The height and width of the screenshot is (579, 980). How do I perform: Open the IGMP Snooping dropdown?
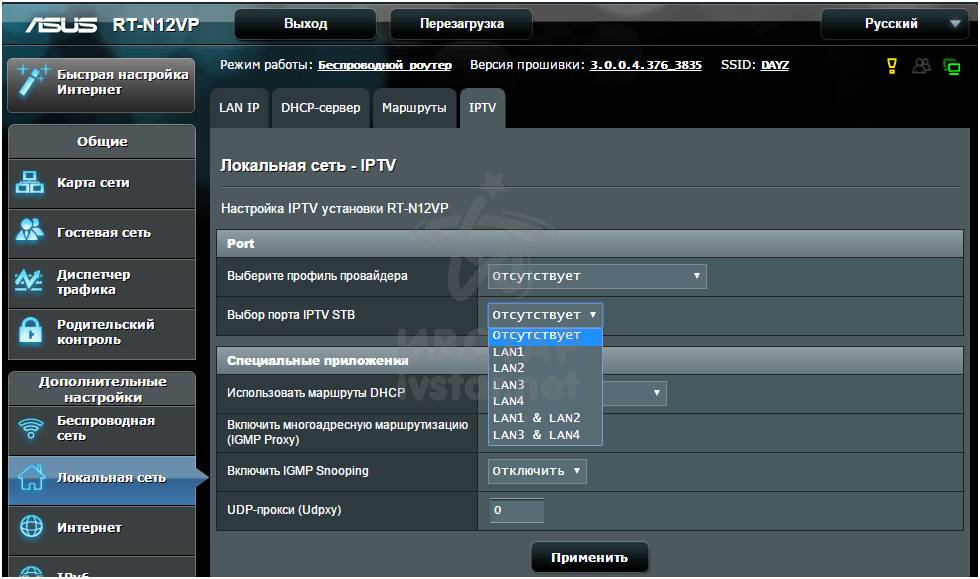point(537,471)
